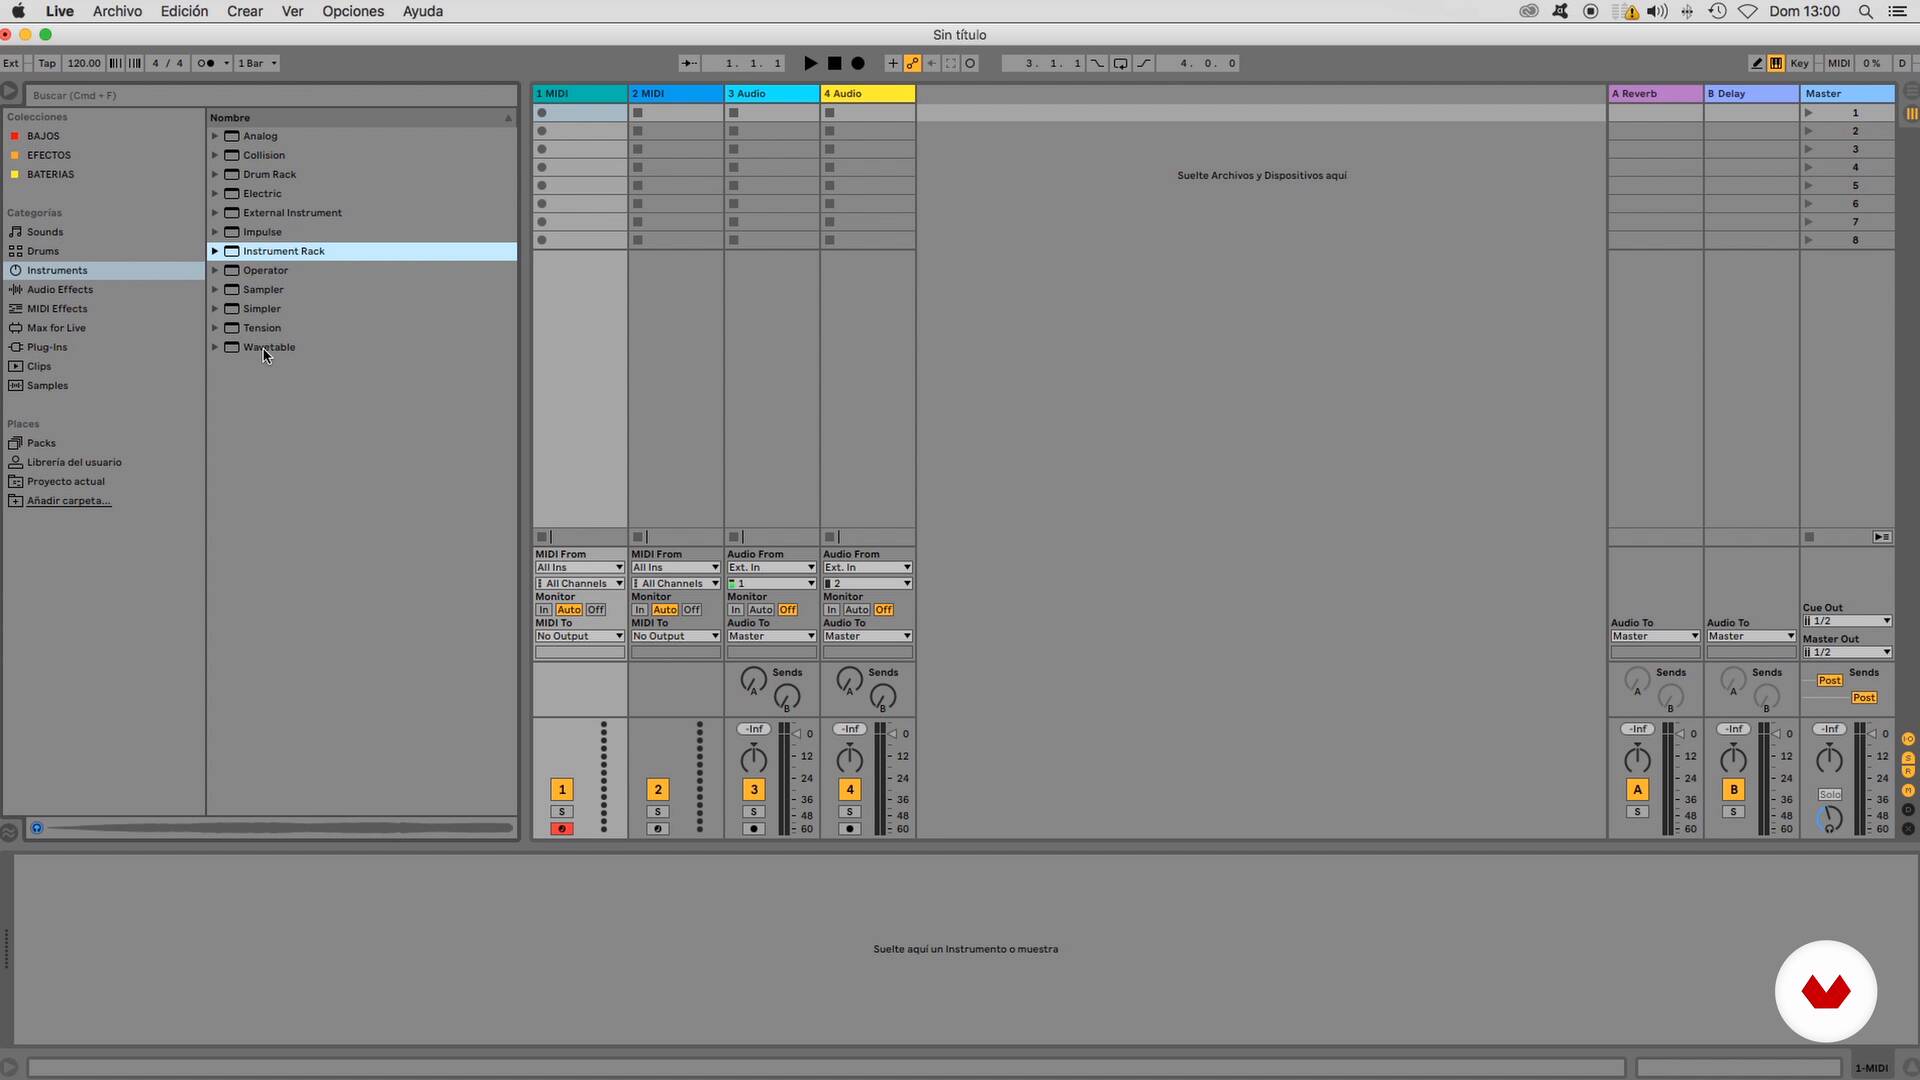
Task: Solo track 3 Audio
Action: 754,812
